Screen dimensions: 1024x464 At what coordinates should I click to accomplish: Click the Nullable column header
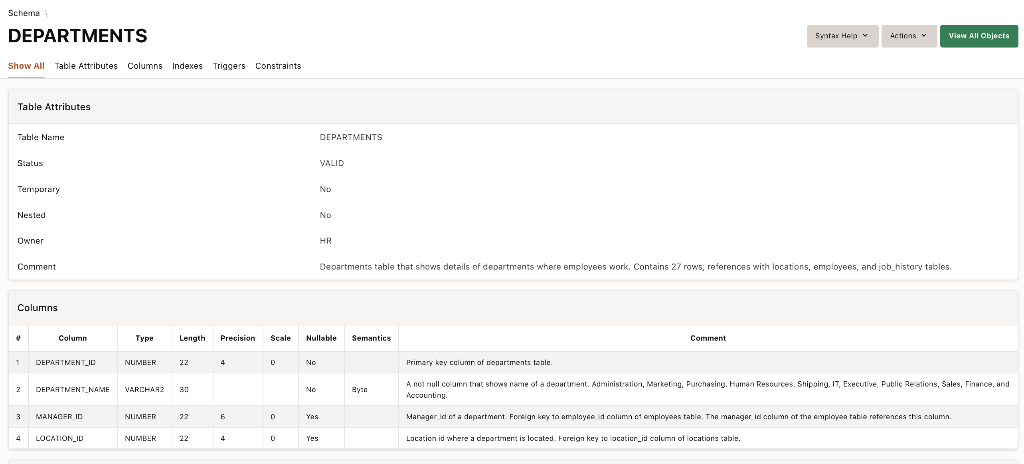(x=321, y=339)
